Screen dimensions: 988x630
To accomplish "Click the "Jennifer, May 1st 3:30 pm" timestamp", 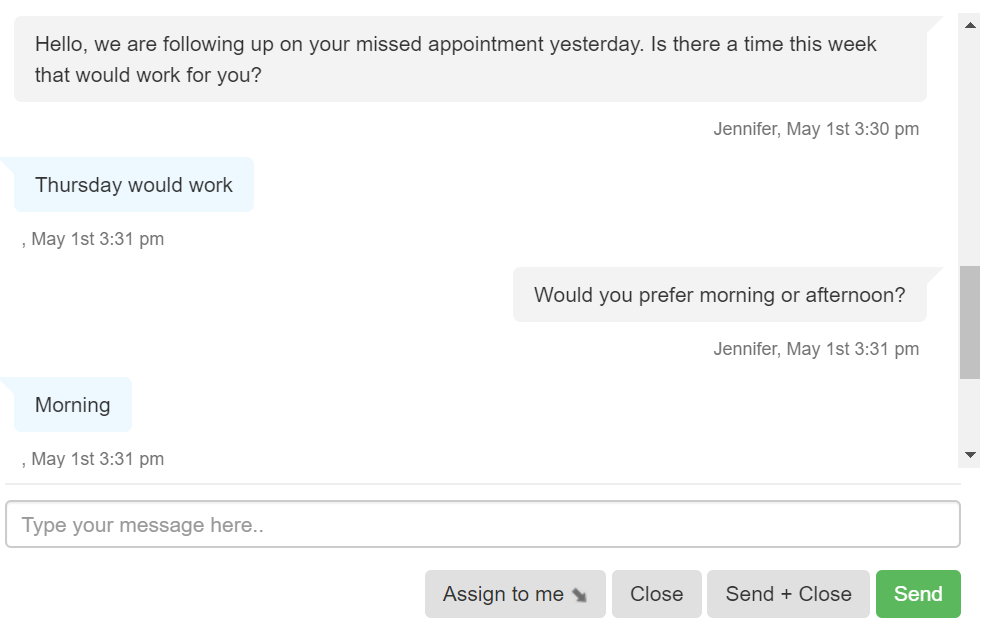I will click(816, 129).
